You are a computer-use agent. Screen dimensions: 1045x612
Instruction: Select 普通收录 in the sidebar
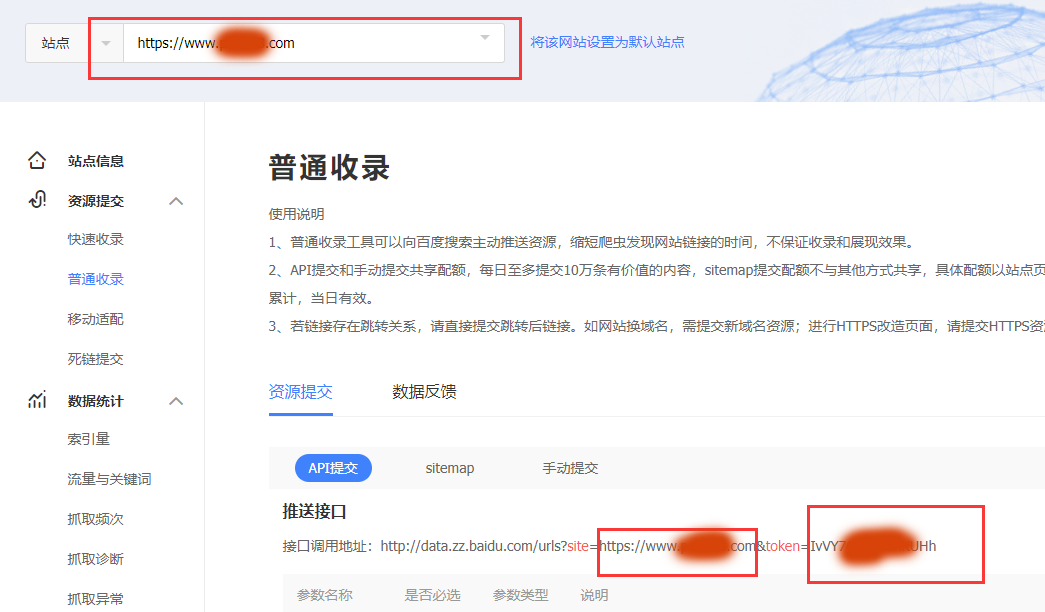coord(96,279)
